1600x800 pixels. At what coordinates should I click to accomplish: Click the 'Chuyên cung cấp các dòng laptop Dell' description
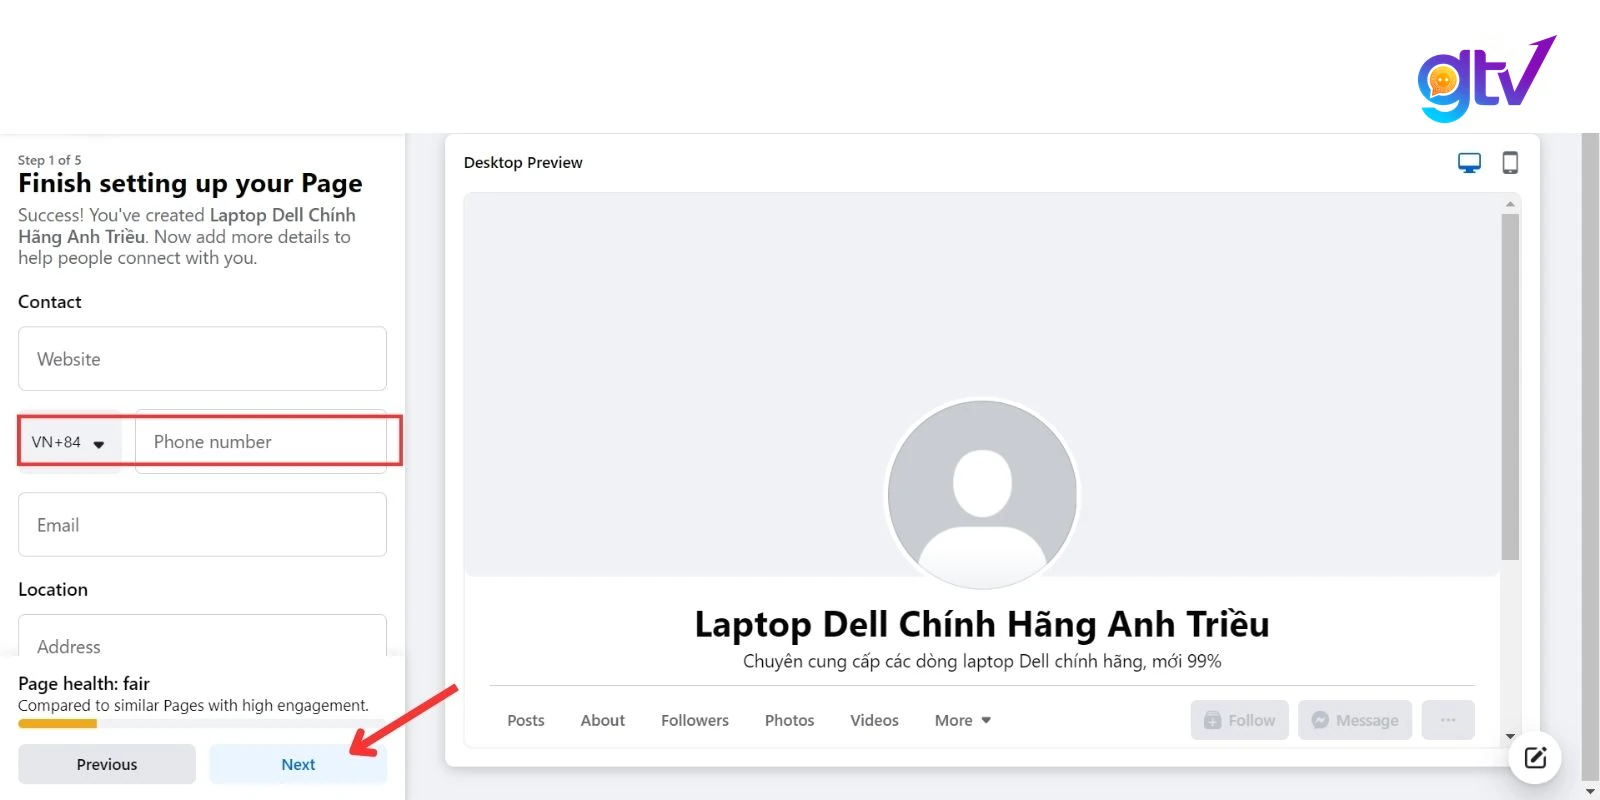coord(982,661)
